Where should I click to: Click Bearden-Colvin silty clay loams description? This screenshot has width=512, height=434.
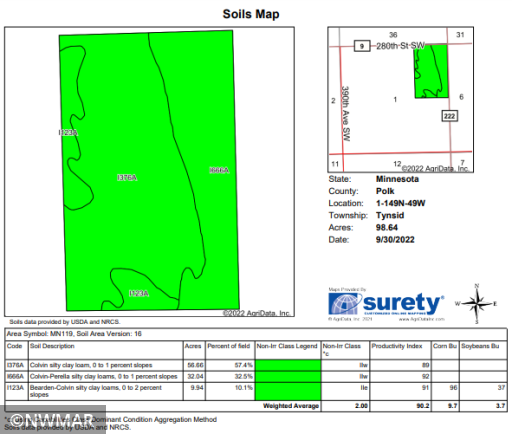96,391
